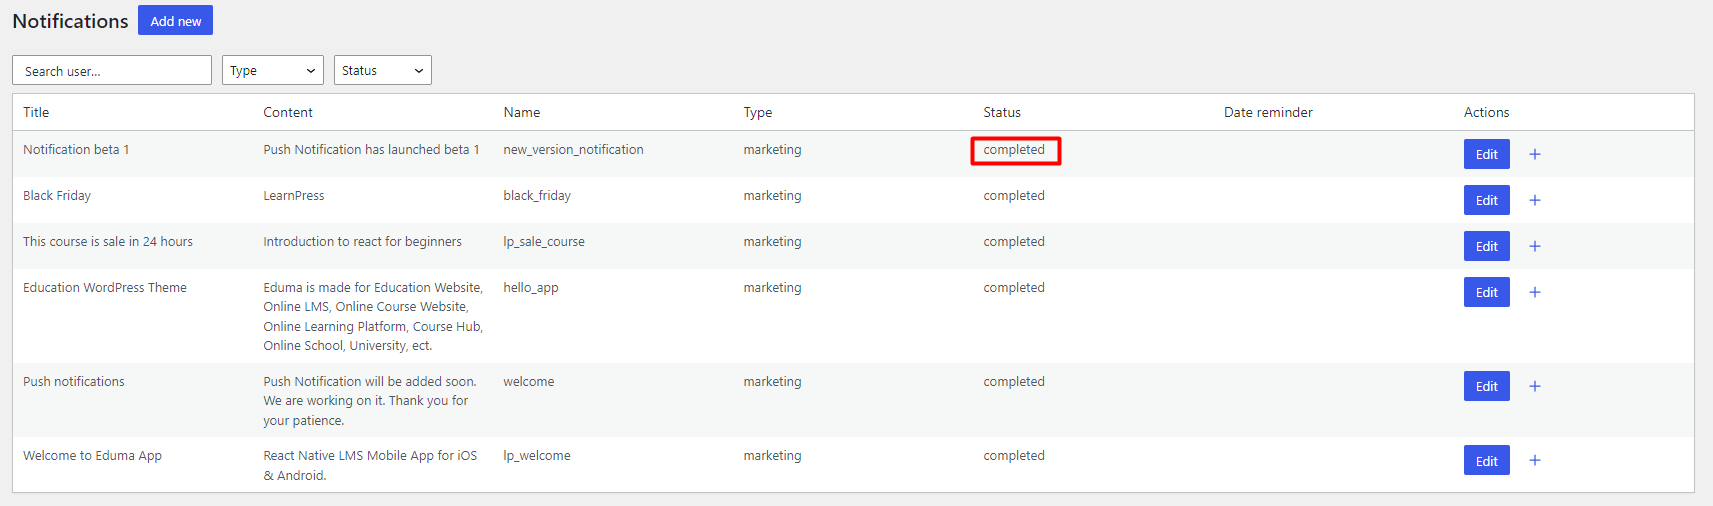
Task: Open the Status filter dropdown
Action: [x=383, y=70]
